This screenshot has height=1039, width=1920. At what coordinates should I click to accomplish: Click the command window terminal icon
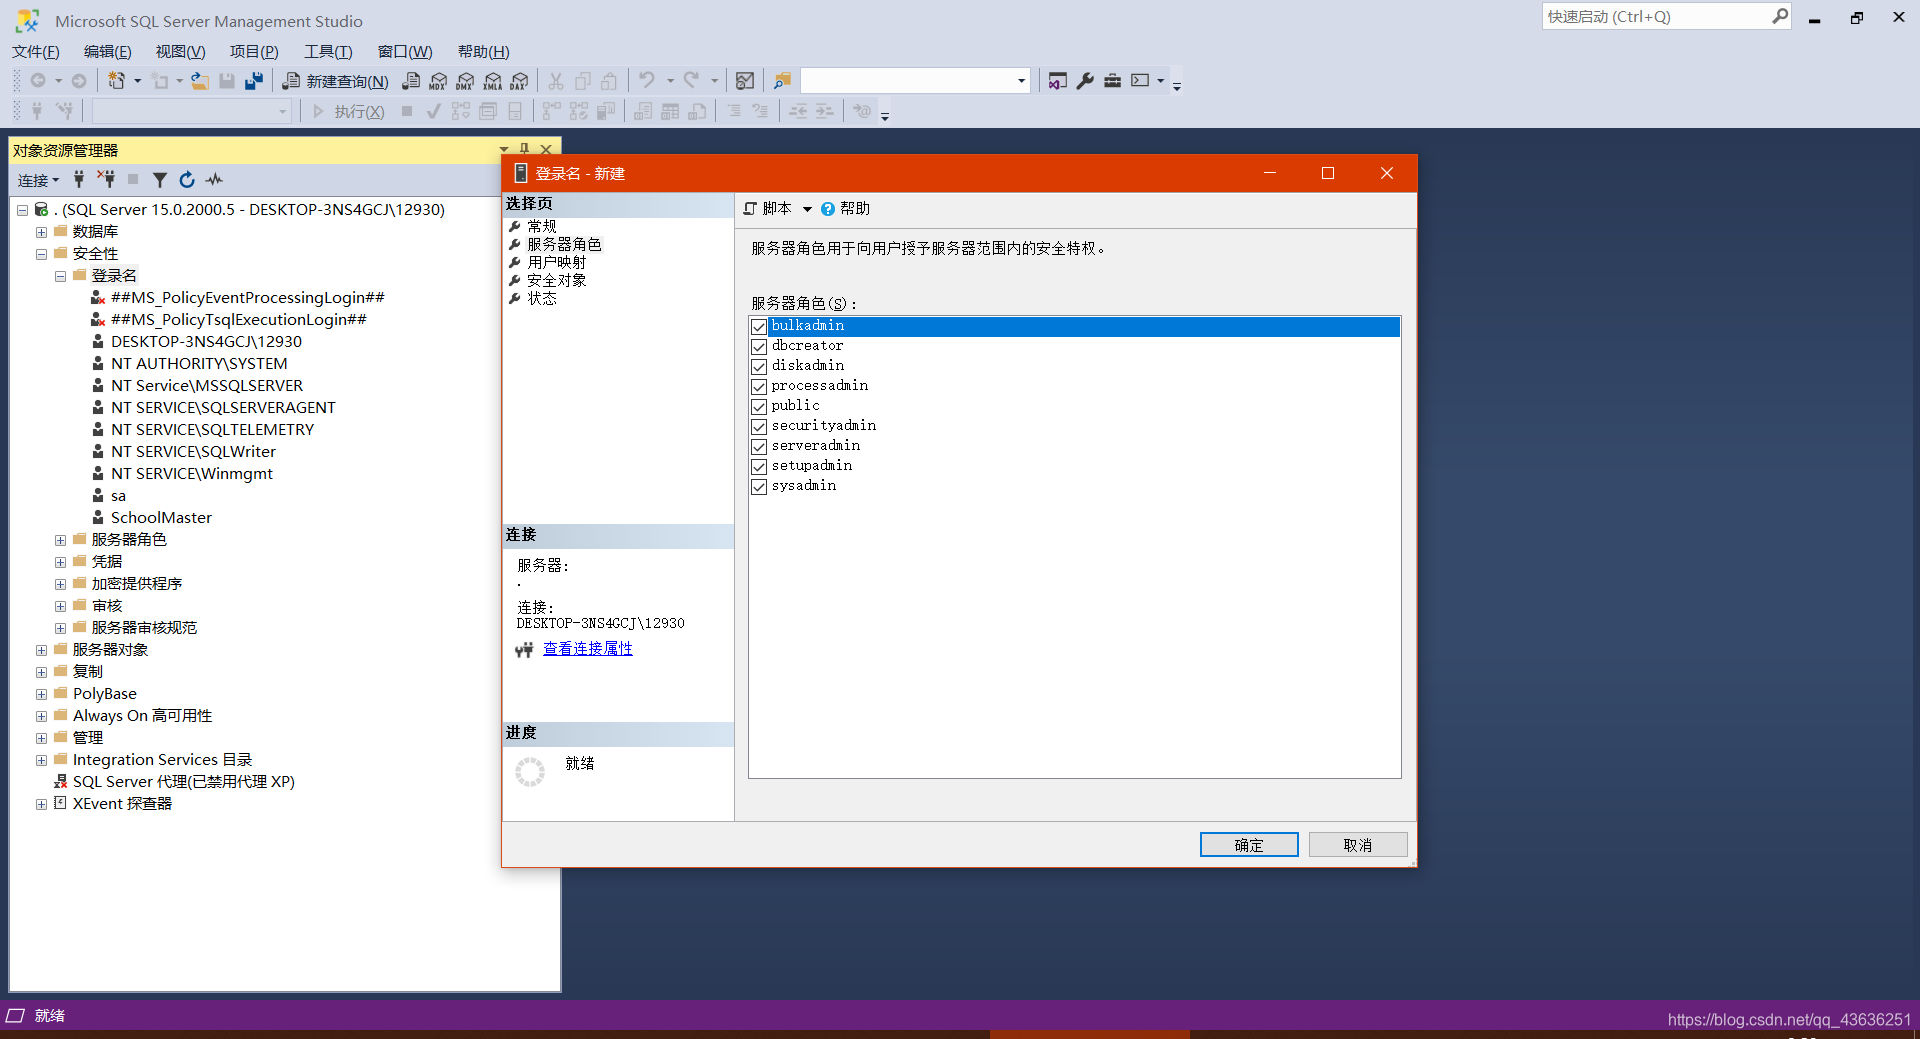[x=1140, y=81]
